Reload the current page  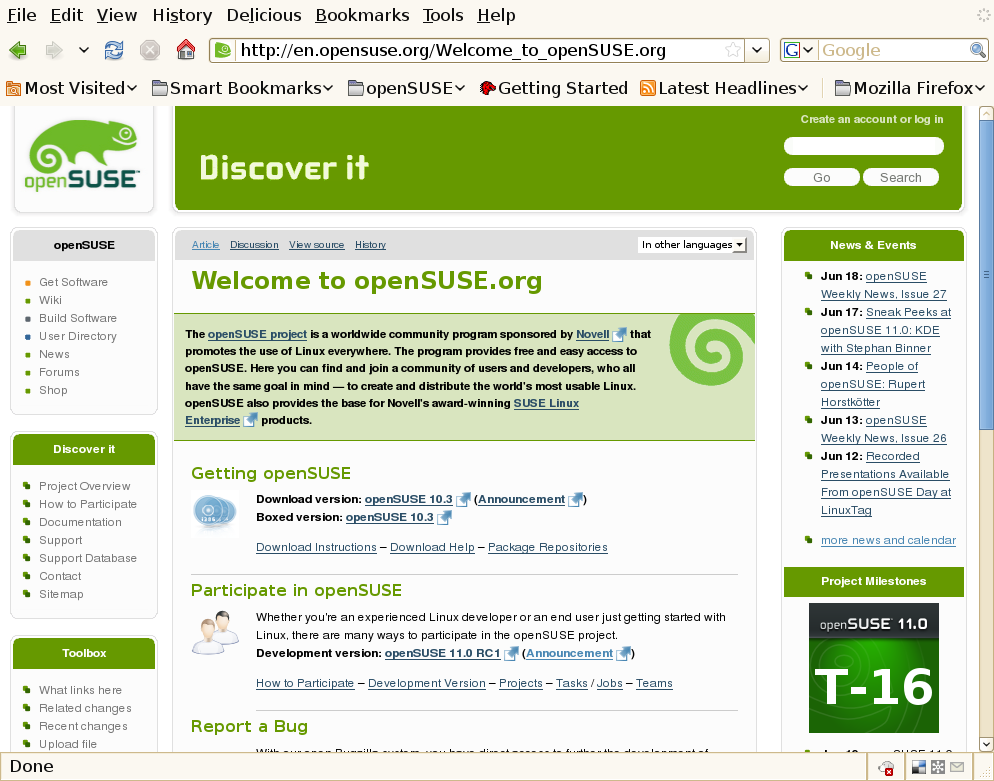pos(114,50)
